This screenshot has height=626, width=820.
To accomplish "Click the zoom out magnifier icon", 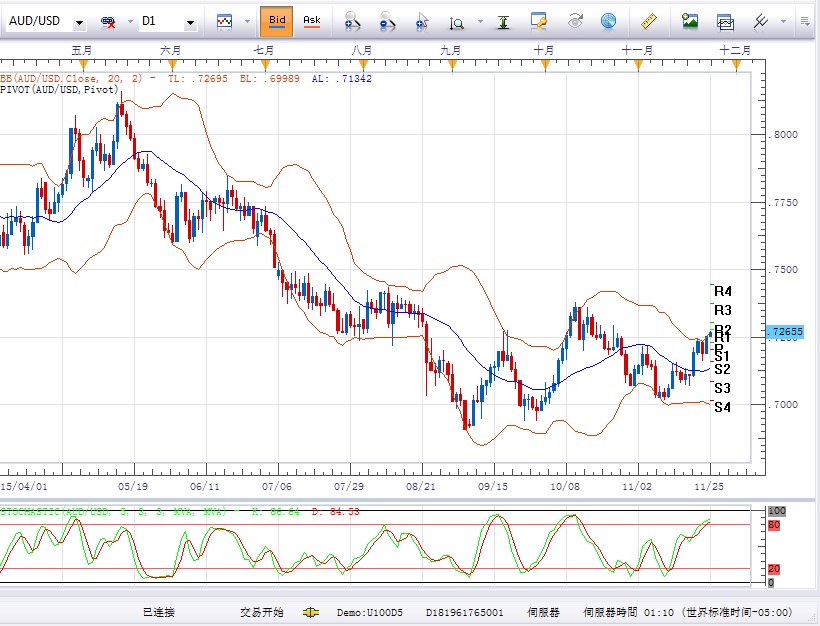I will coord(387,20).
